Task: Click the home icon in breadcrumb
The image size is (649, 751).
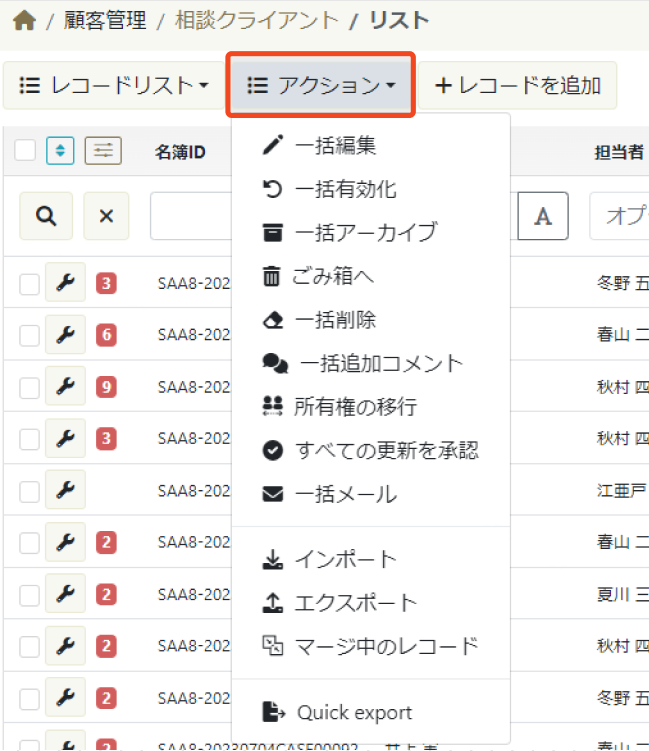Action: coord(23,20)
